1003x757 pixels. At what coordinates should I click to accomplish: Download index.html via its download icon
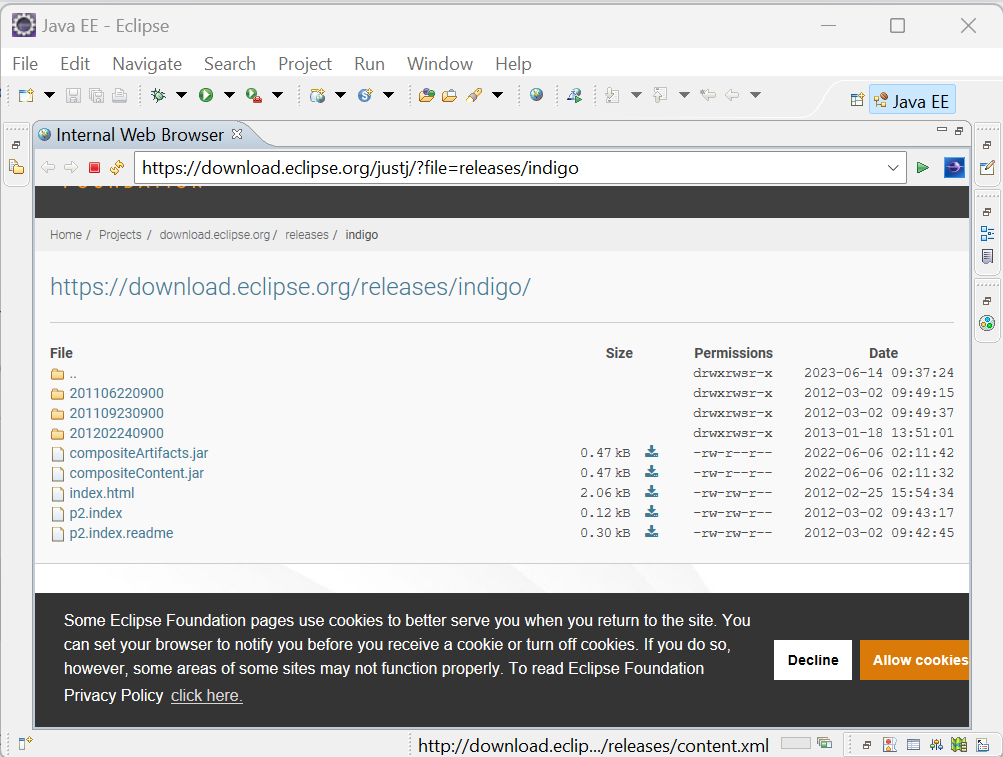point(651,491)
